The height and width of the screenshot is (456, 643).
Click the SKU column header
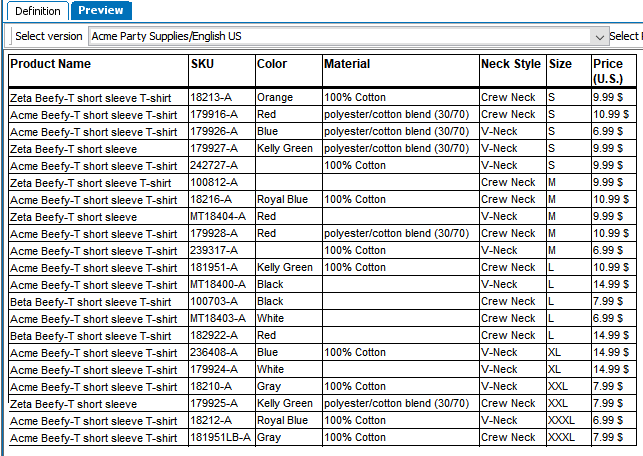pyautogui.click(x=202, y=64)
